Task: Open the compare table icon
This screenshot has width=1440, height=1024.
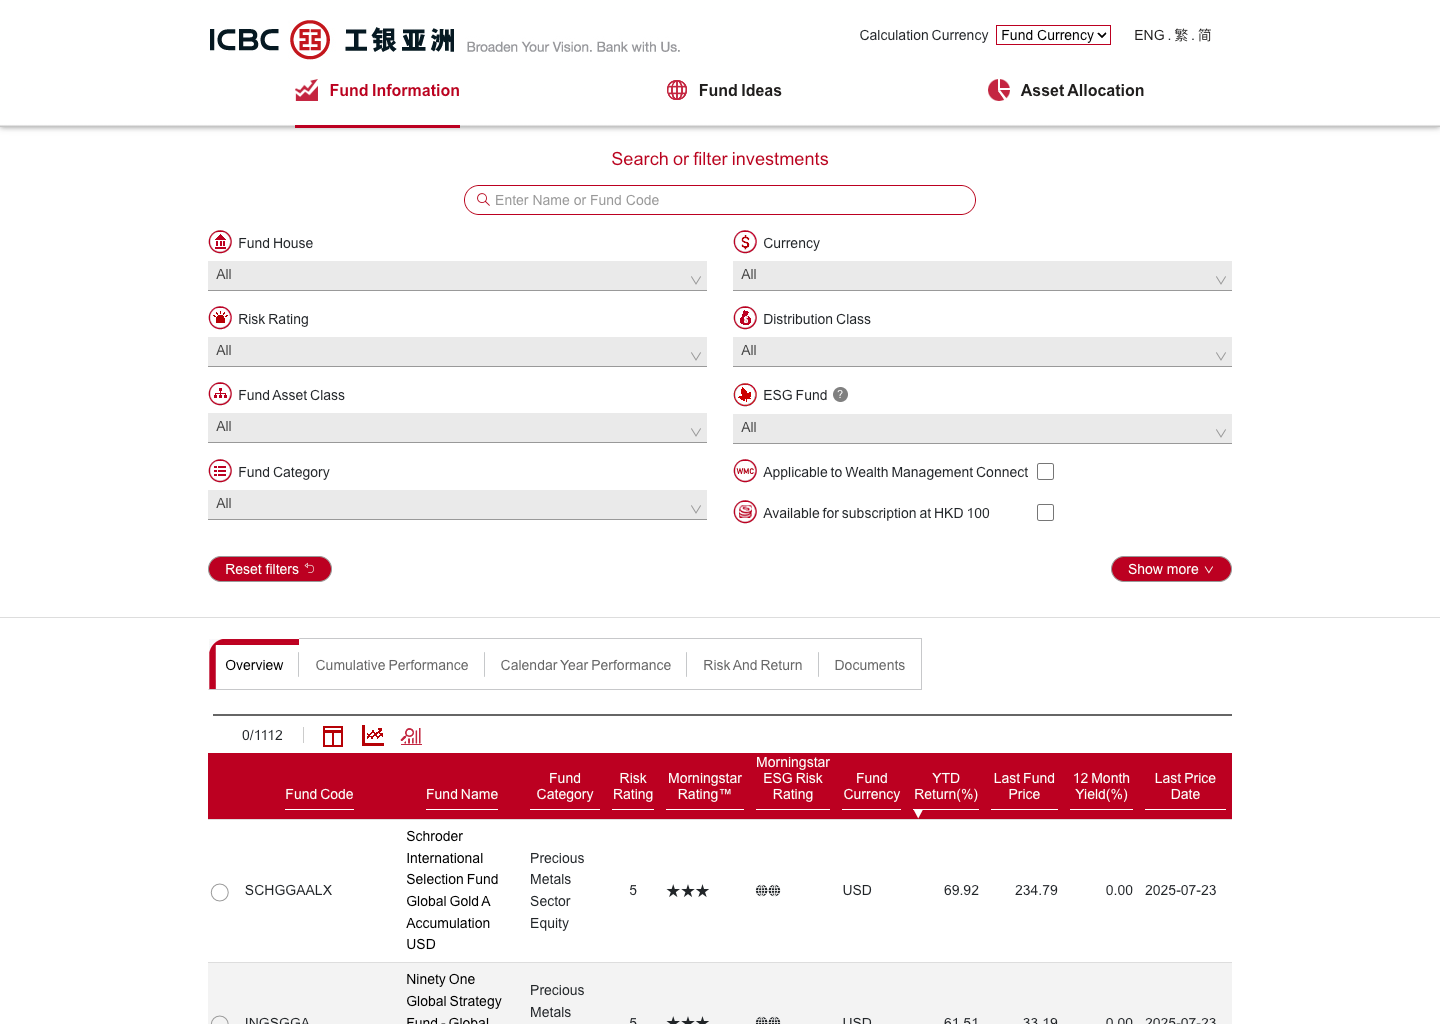Action: click(333, 736)
